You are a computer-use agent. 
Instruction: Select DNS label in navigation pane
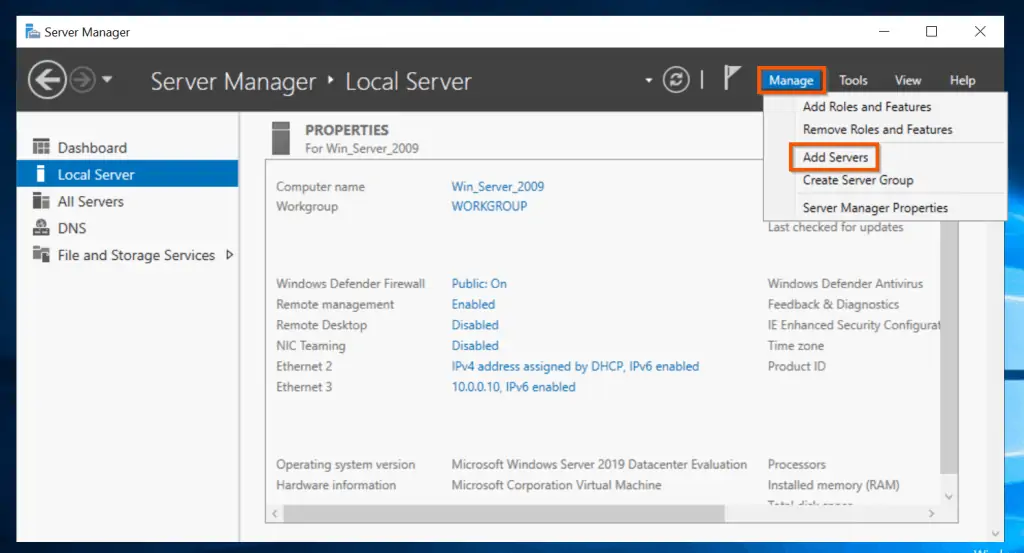[72, 228]
